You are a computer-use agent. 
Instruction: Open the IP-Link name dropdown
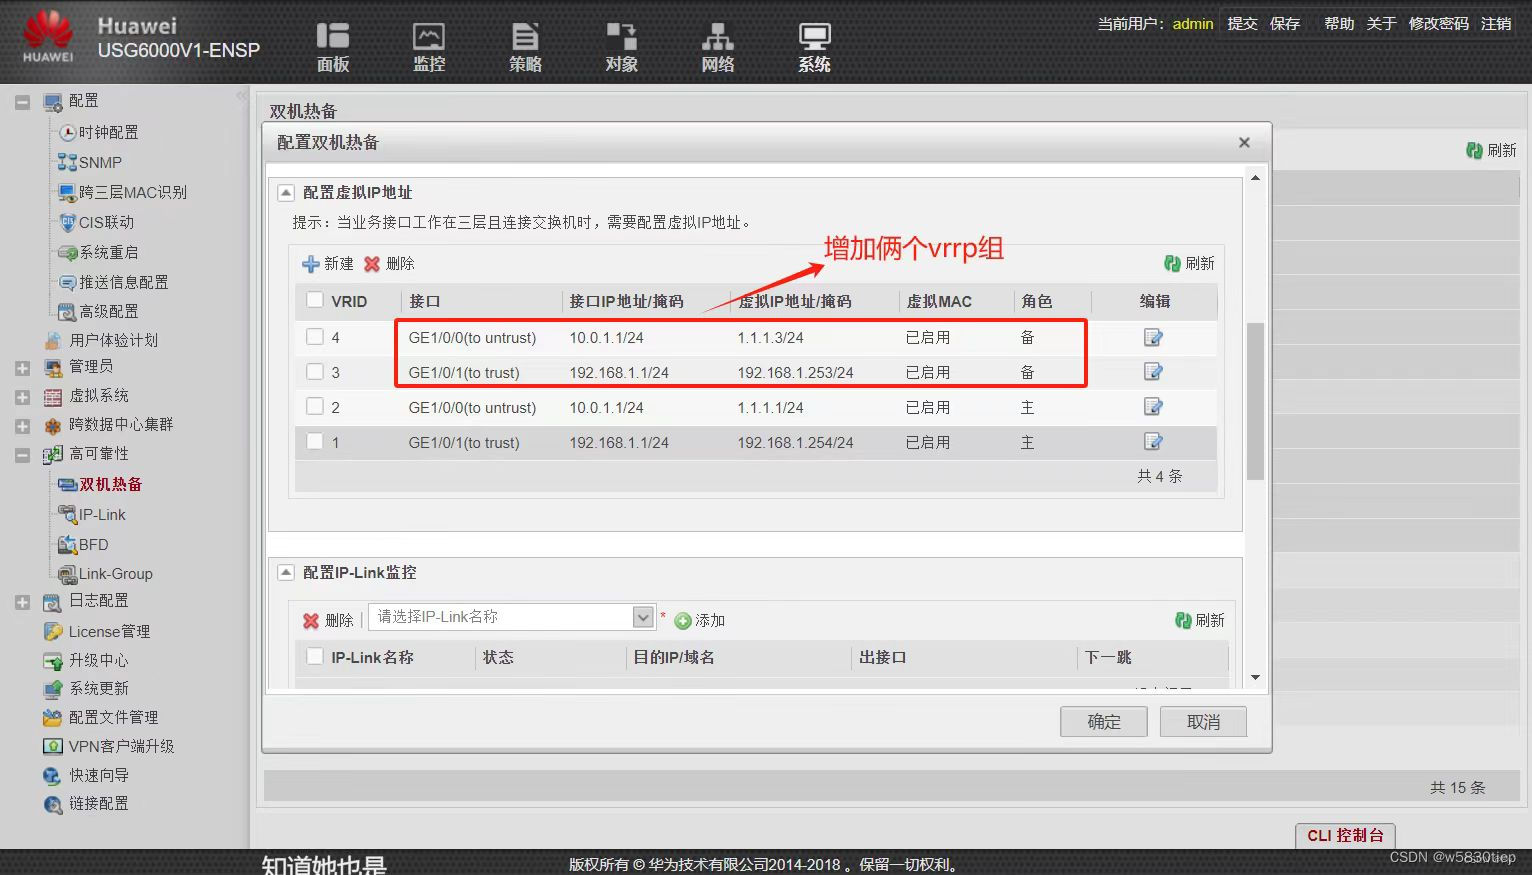pyautogui.click(x=643, y=617)
